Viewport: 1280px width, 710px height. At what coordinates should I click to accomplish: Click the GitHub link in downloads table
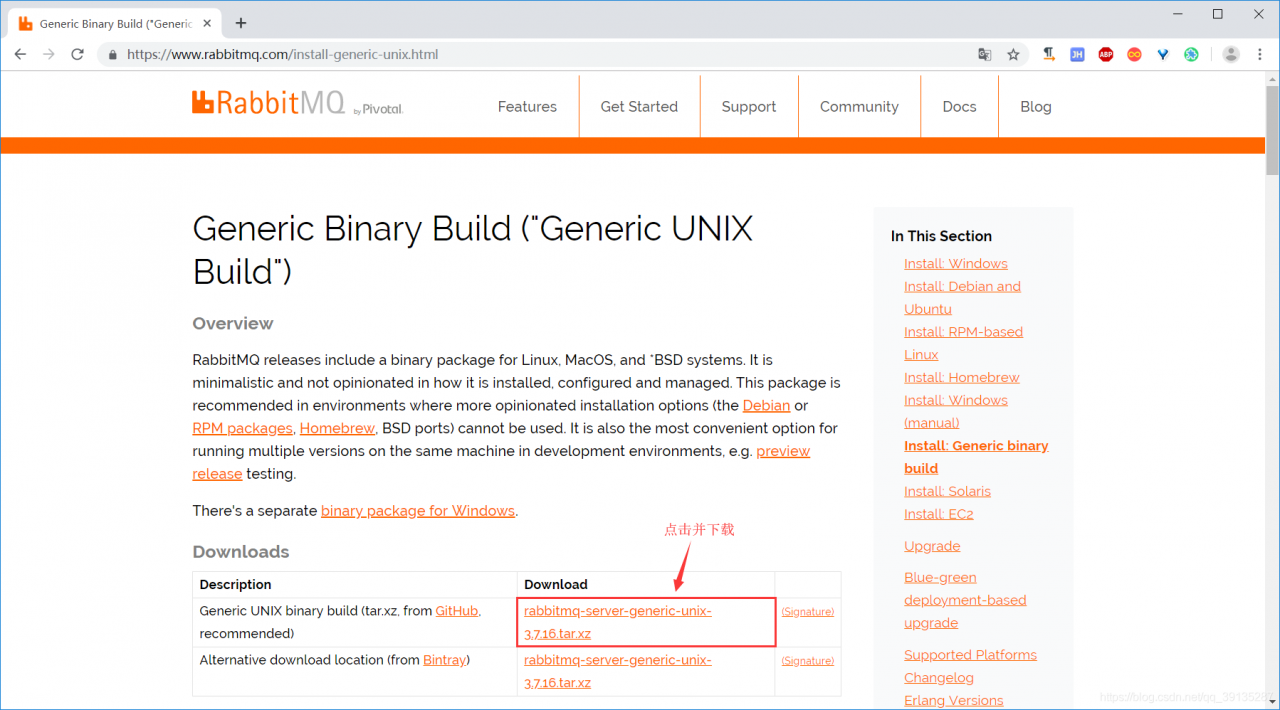pos(457,610)
